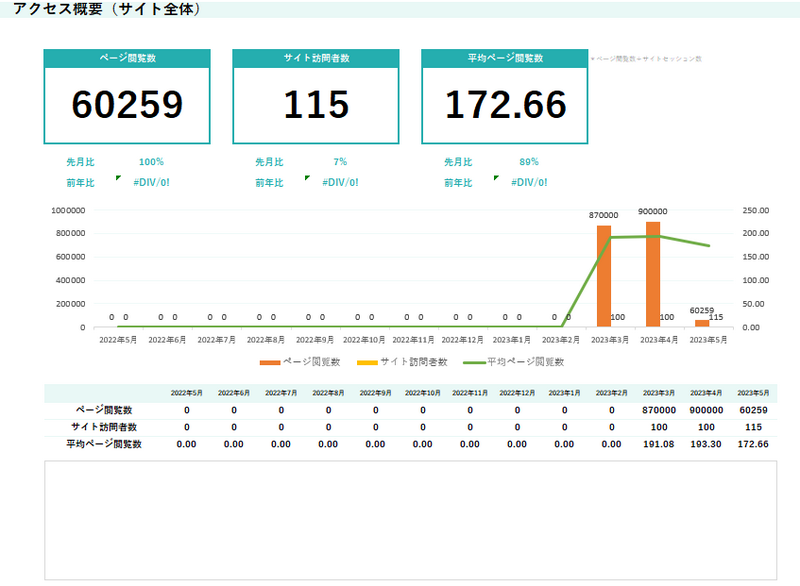The width and height of the screenshot is (800, 586).
Task: Click the 900000 cell in the data table
Action: click(705, 410)
